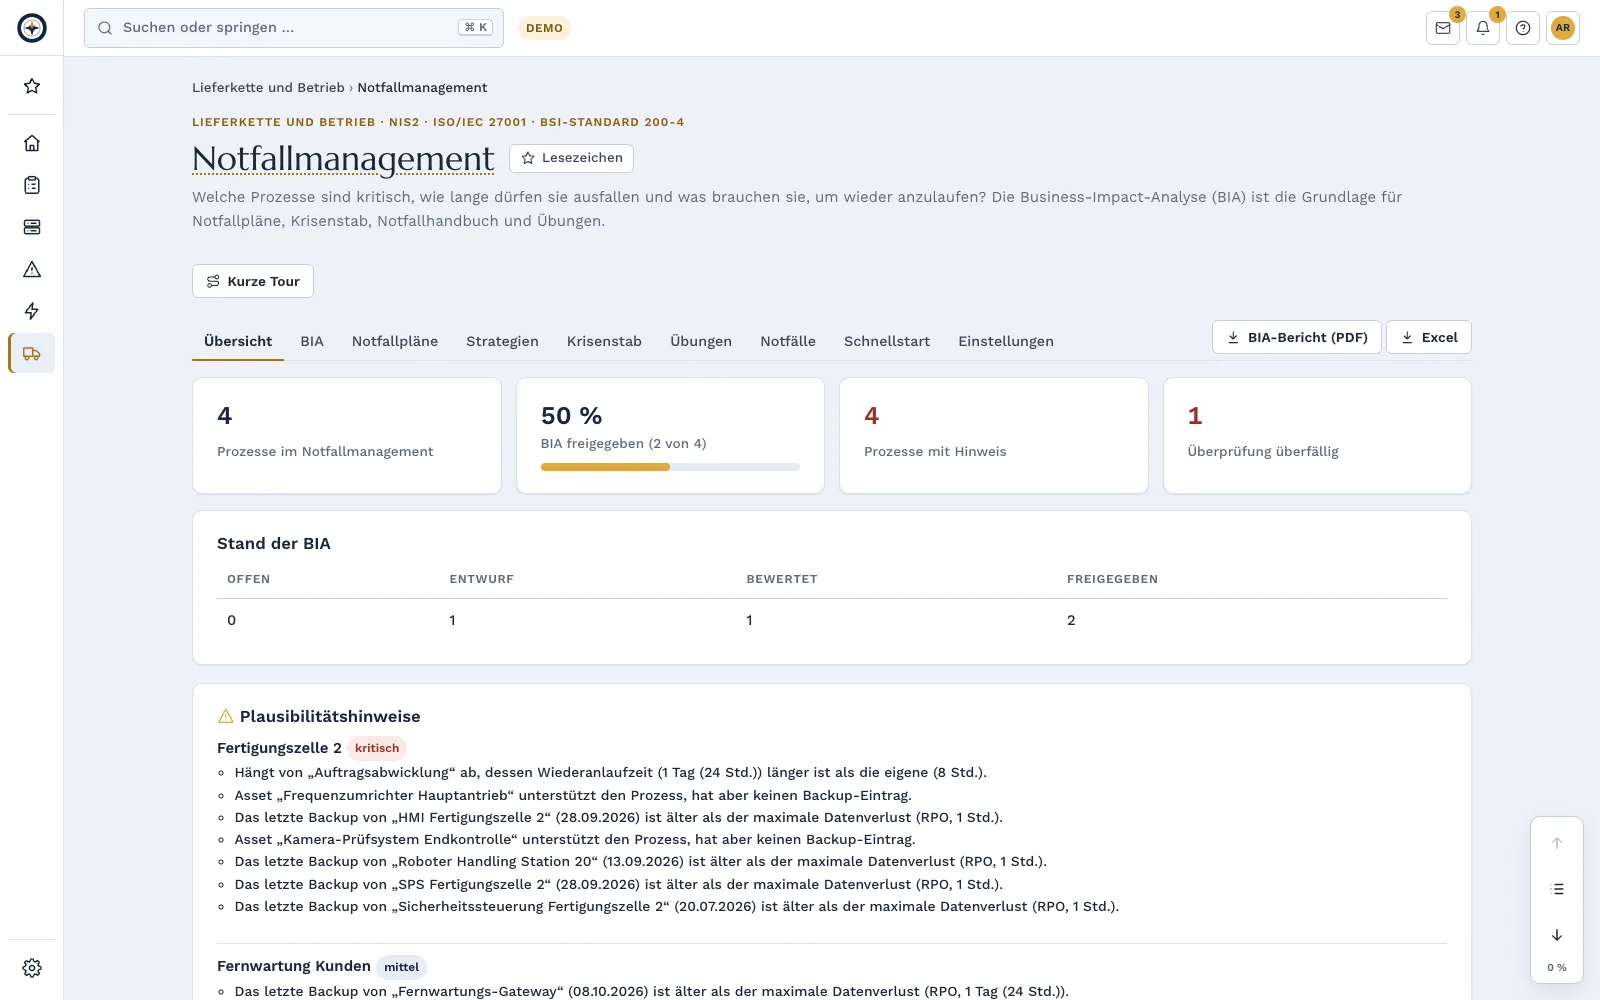1600x1000 pixels.
Task: Open the AR user avatar menu
Action: 1563,28
